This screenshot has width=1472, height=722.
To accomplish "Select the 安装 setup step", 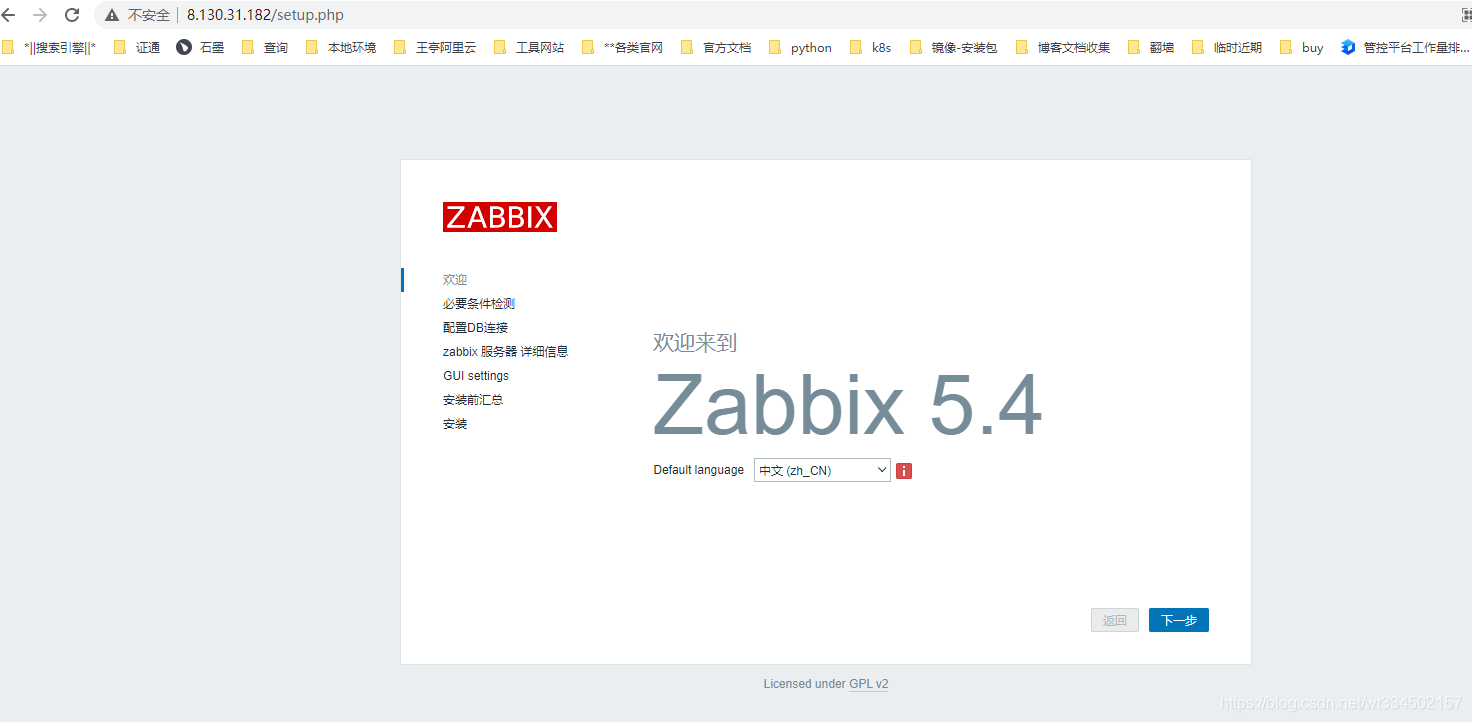I will coord(455,424).
